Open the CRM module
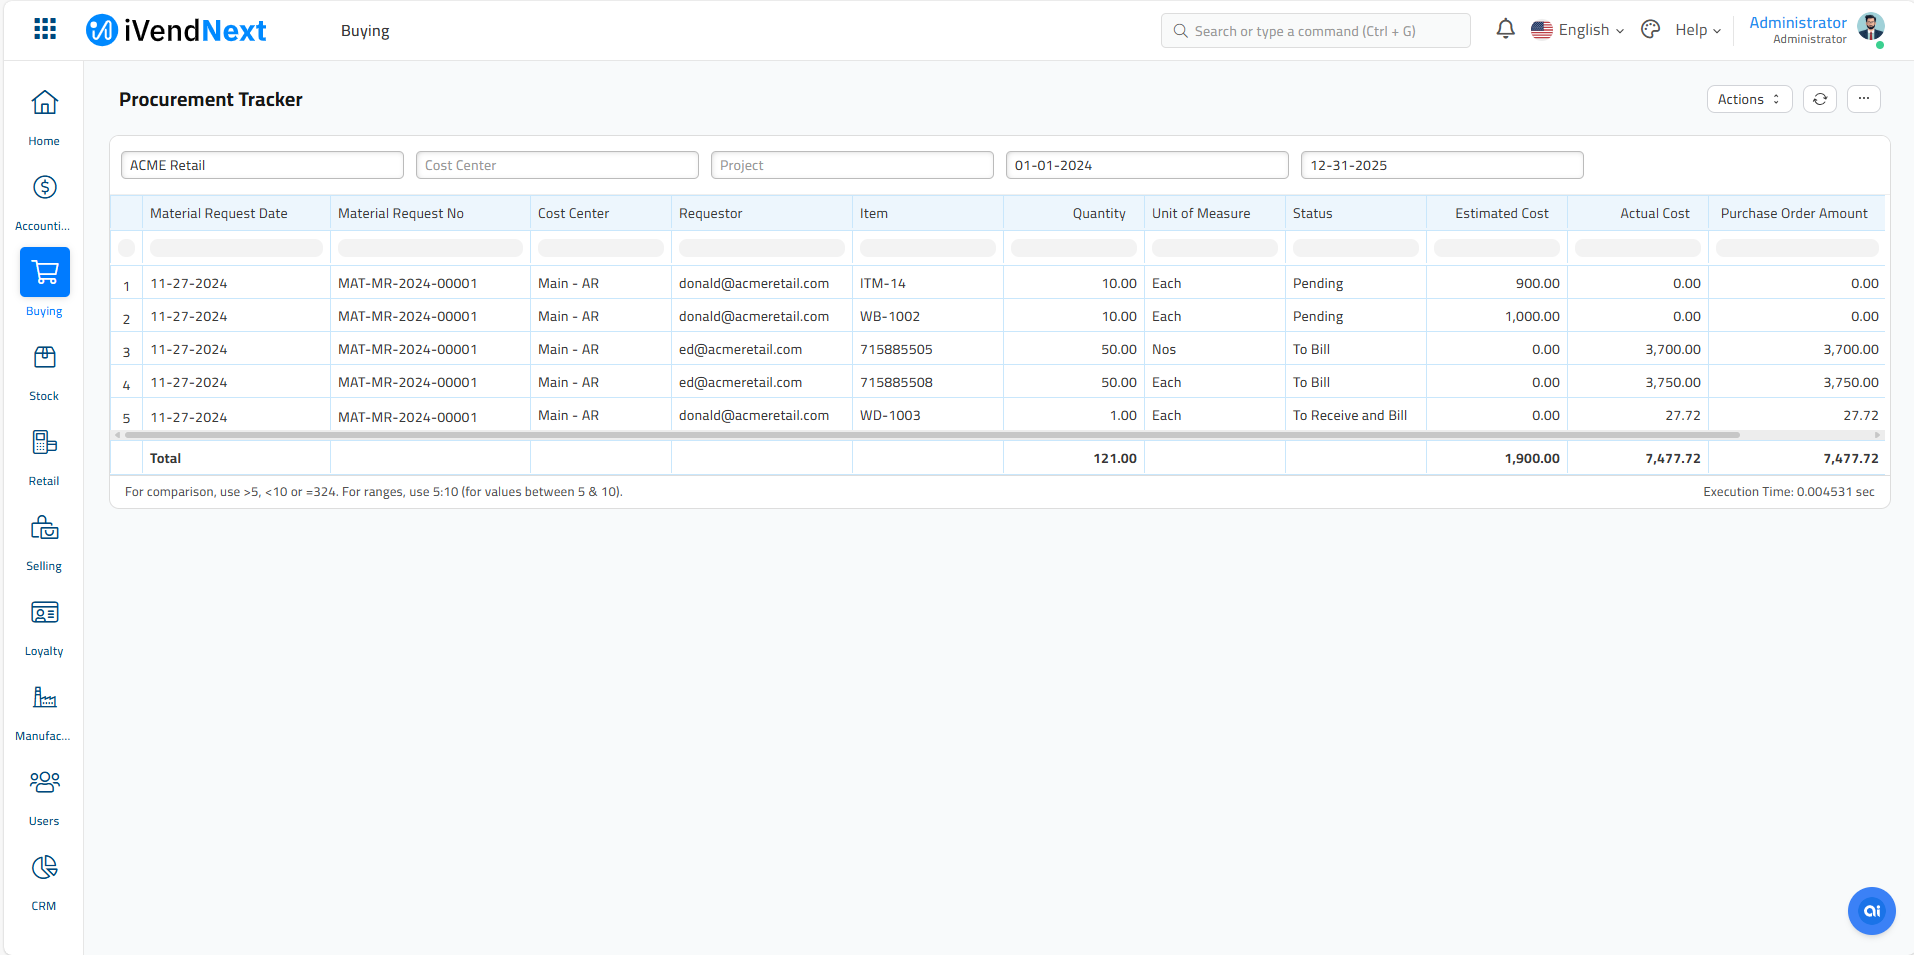 click(x=44, y=881)
